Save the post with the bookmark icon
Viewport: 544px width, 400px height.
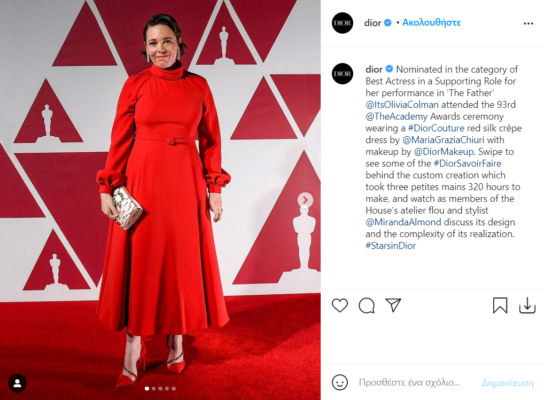click(500, 305)
